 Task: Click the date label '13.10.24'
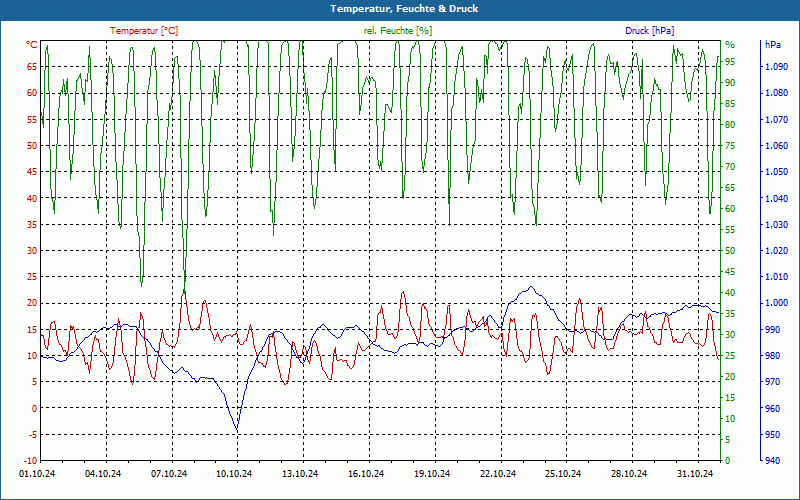pos(300,473)
